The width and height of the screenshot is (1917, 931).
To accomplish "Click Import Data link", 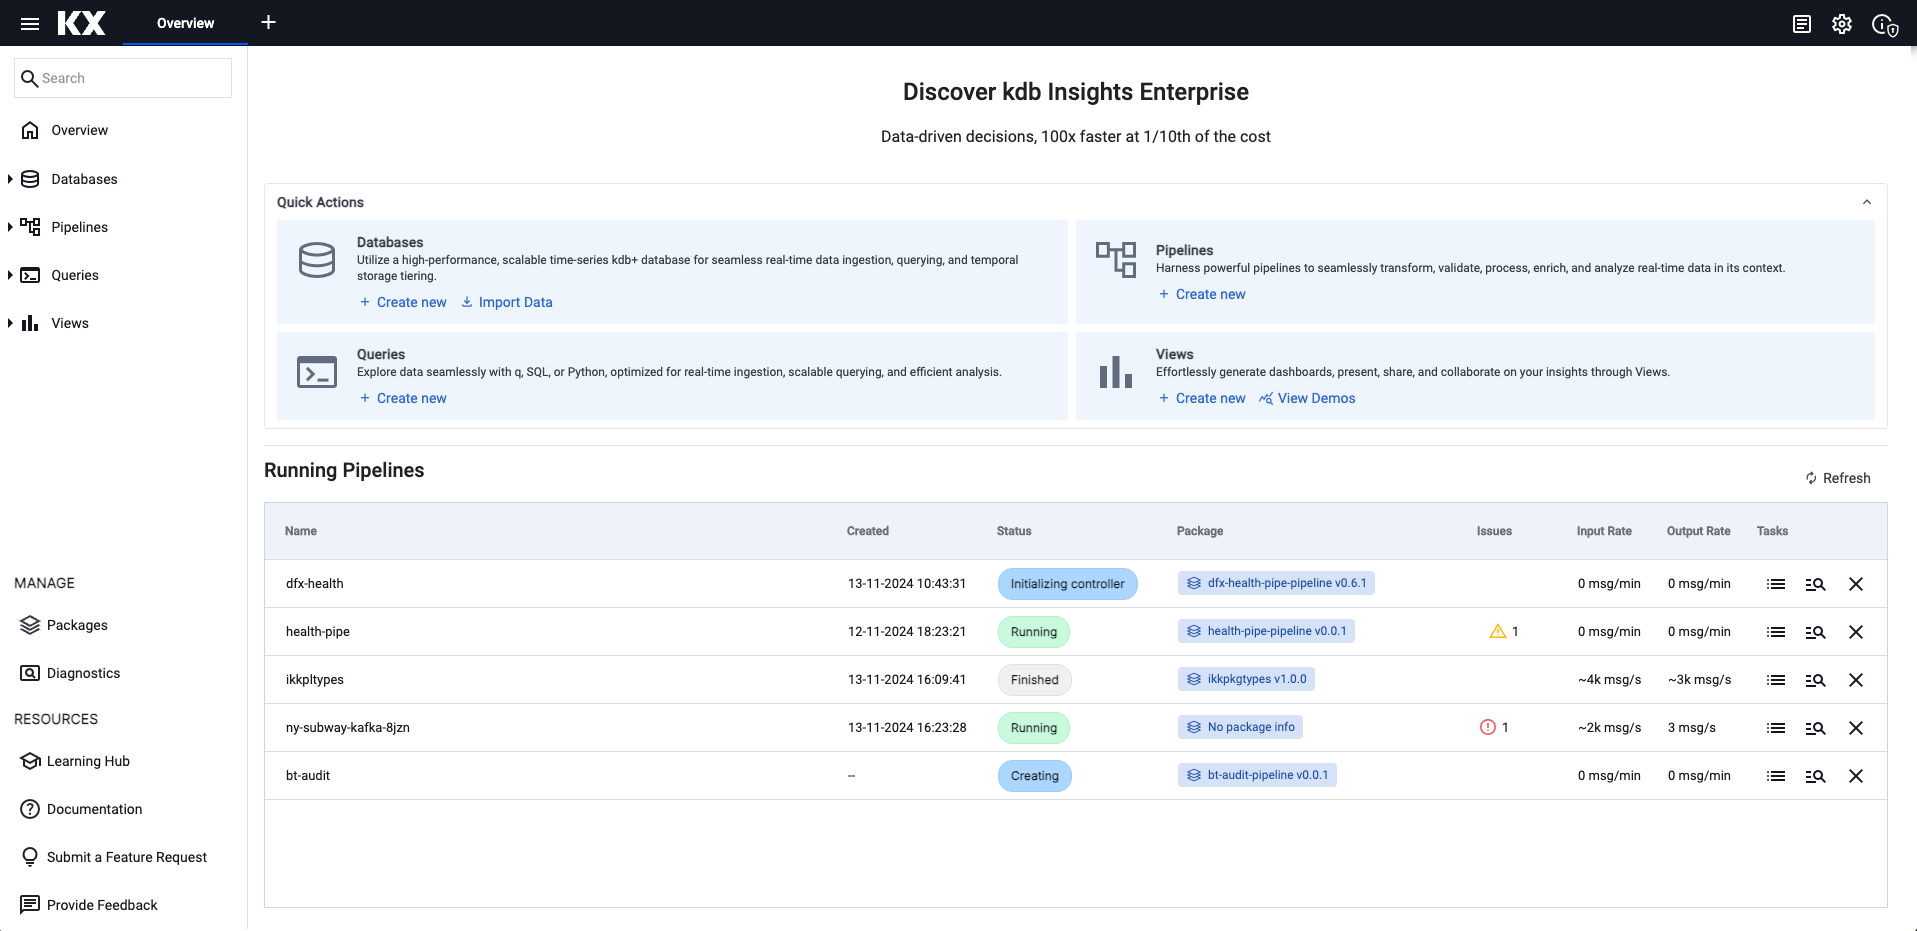I will click(506, 302).
